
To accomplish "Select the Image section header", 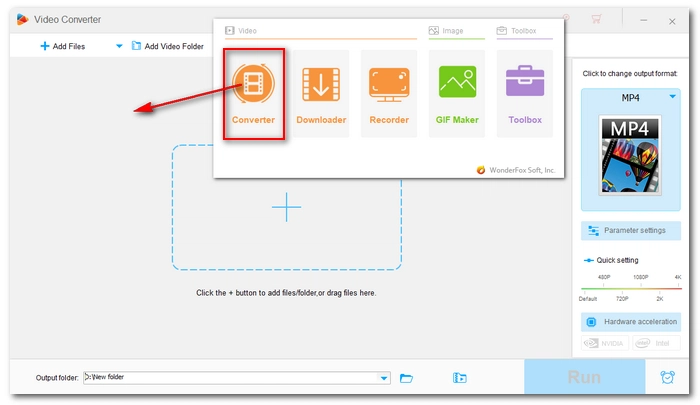I will (x=446, y=31).
